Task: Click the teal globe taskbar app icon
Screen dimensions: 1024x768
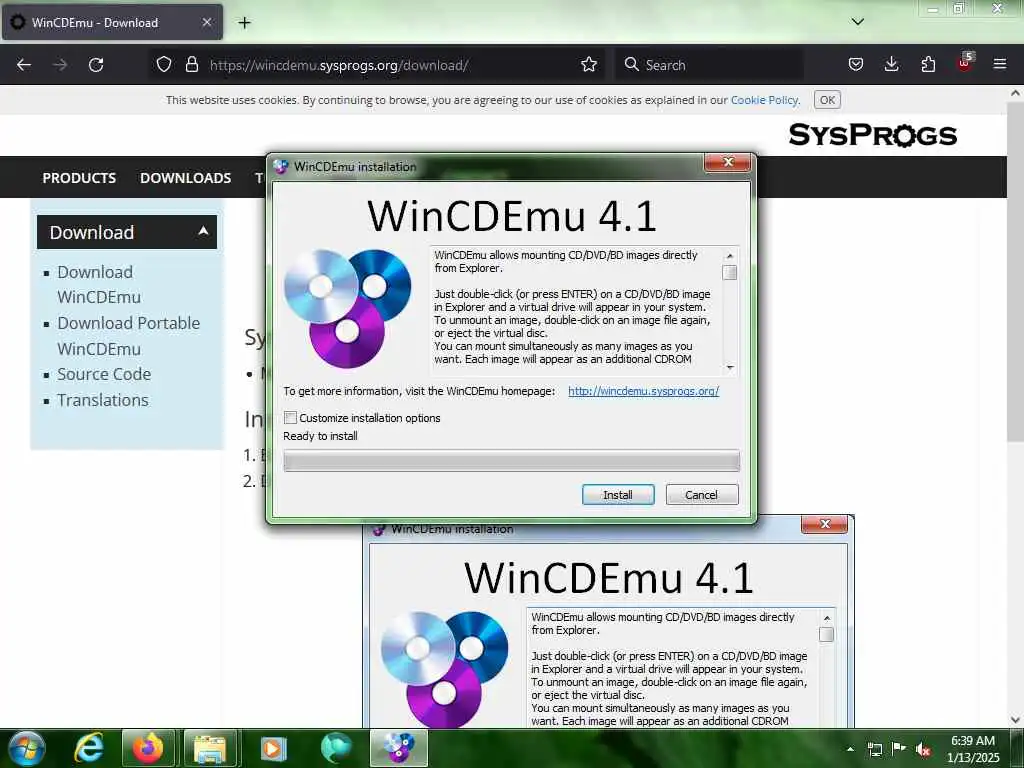Action: tap(336, 748)
